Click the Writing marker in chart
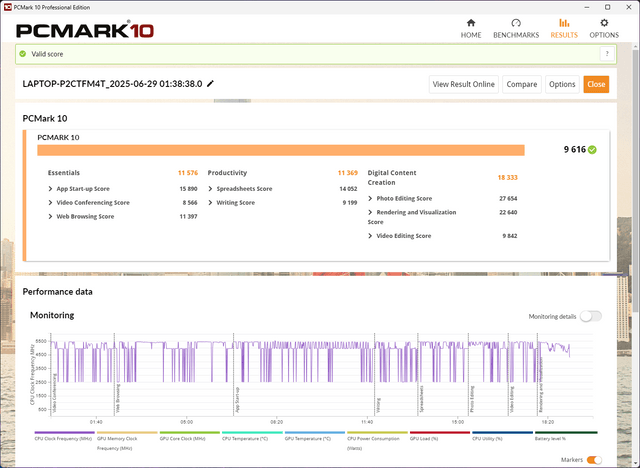 (378, 405)
